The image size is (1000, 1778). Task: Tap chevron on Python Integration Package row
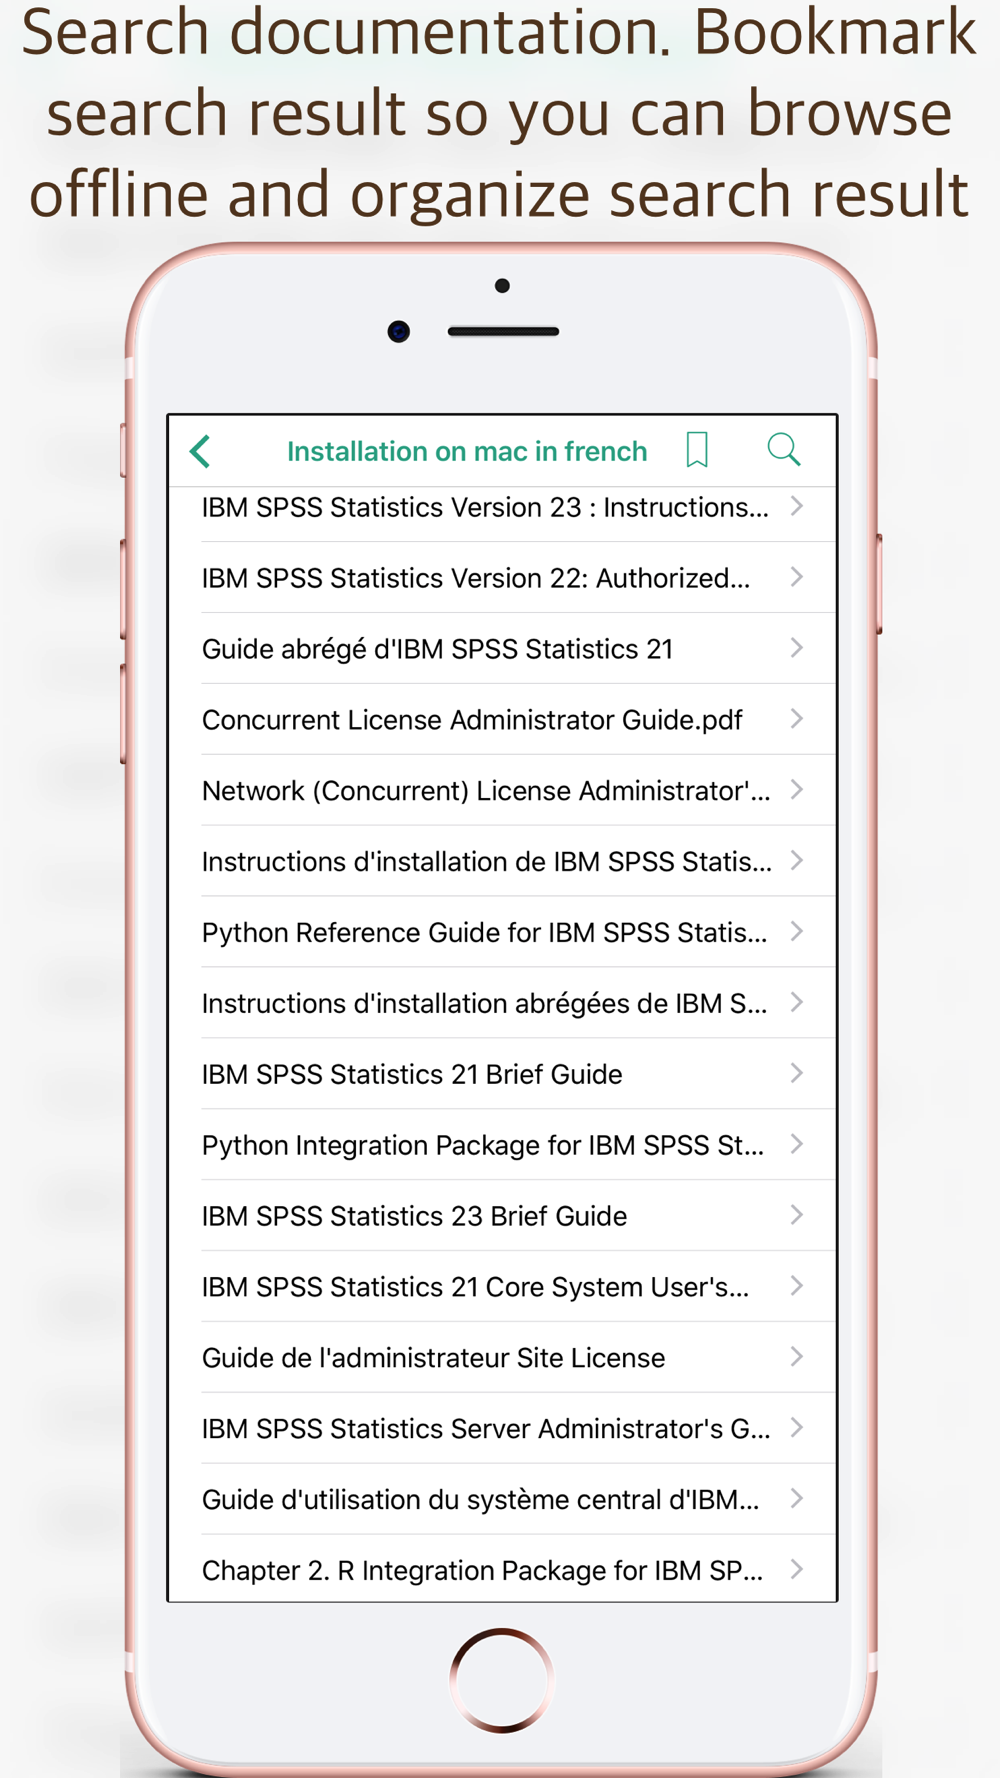tap(797, 1145)
